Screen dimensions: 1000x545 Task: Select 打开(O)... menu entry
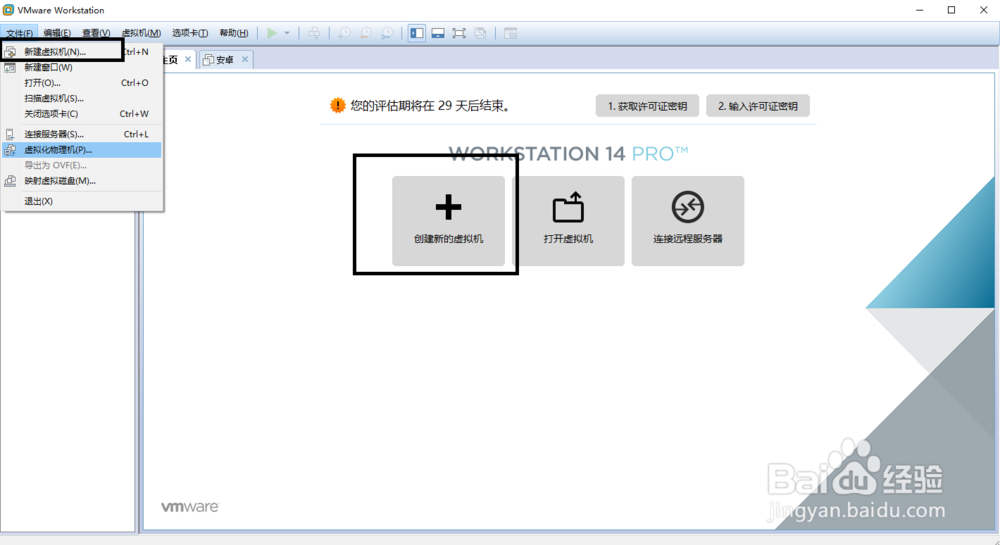(x=82, y=83)
